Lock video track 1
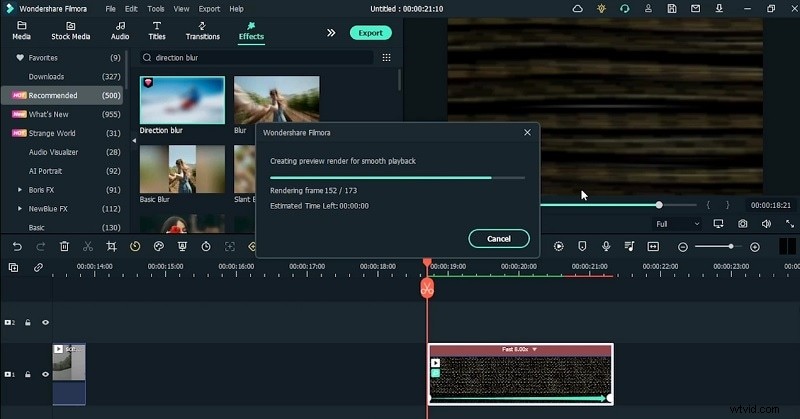This screenshot has height=419, width=800. tap(28, 374)
